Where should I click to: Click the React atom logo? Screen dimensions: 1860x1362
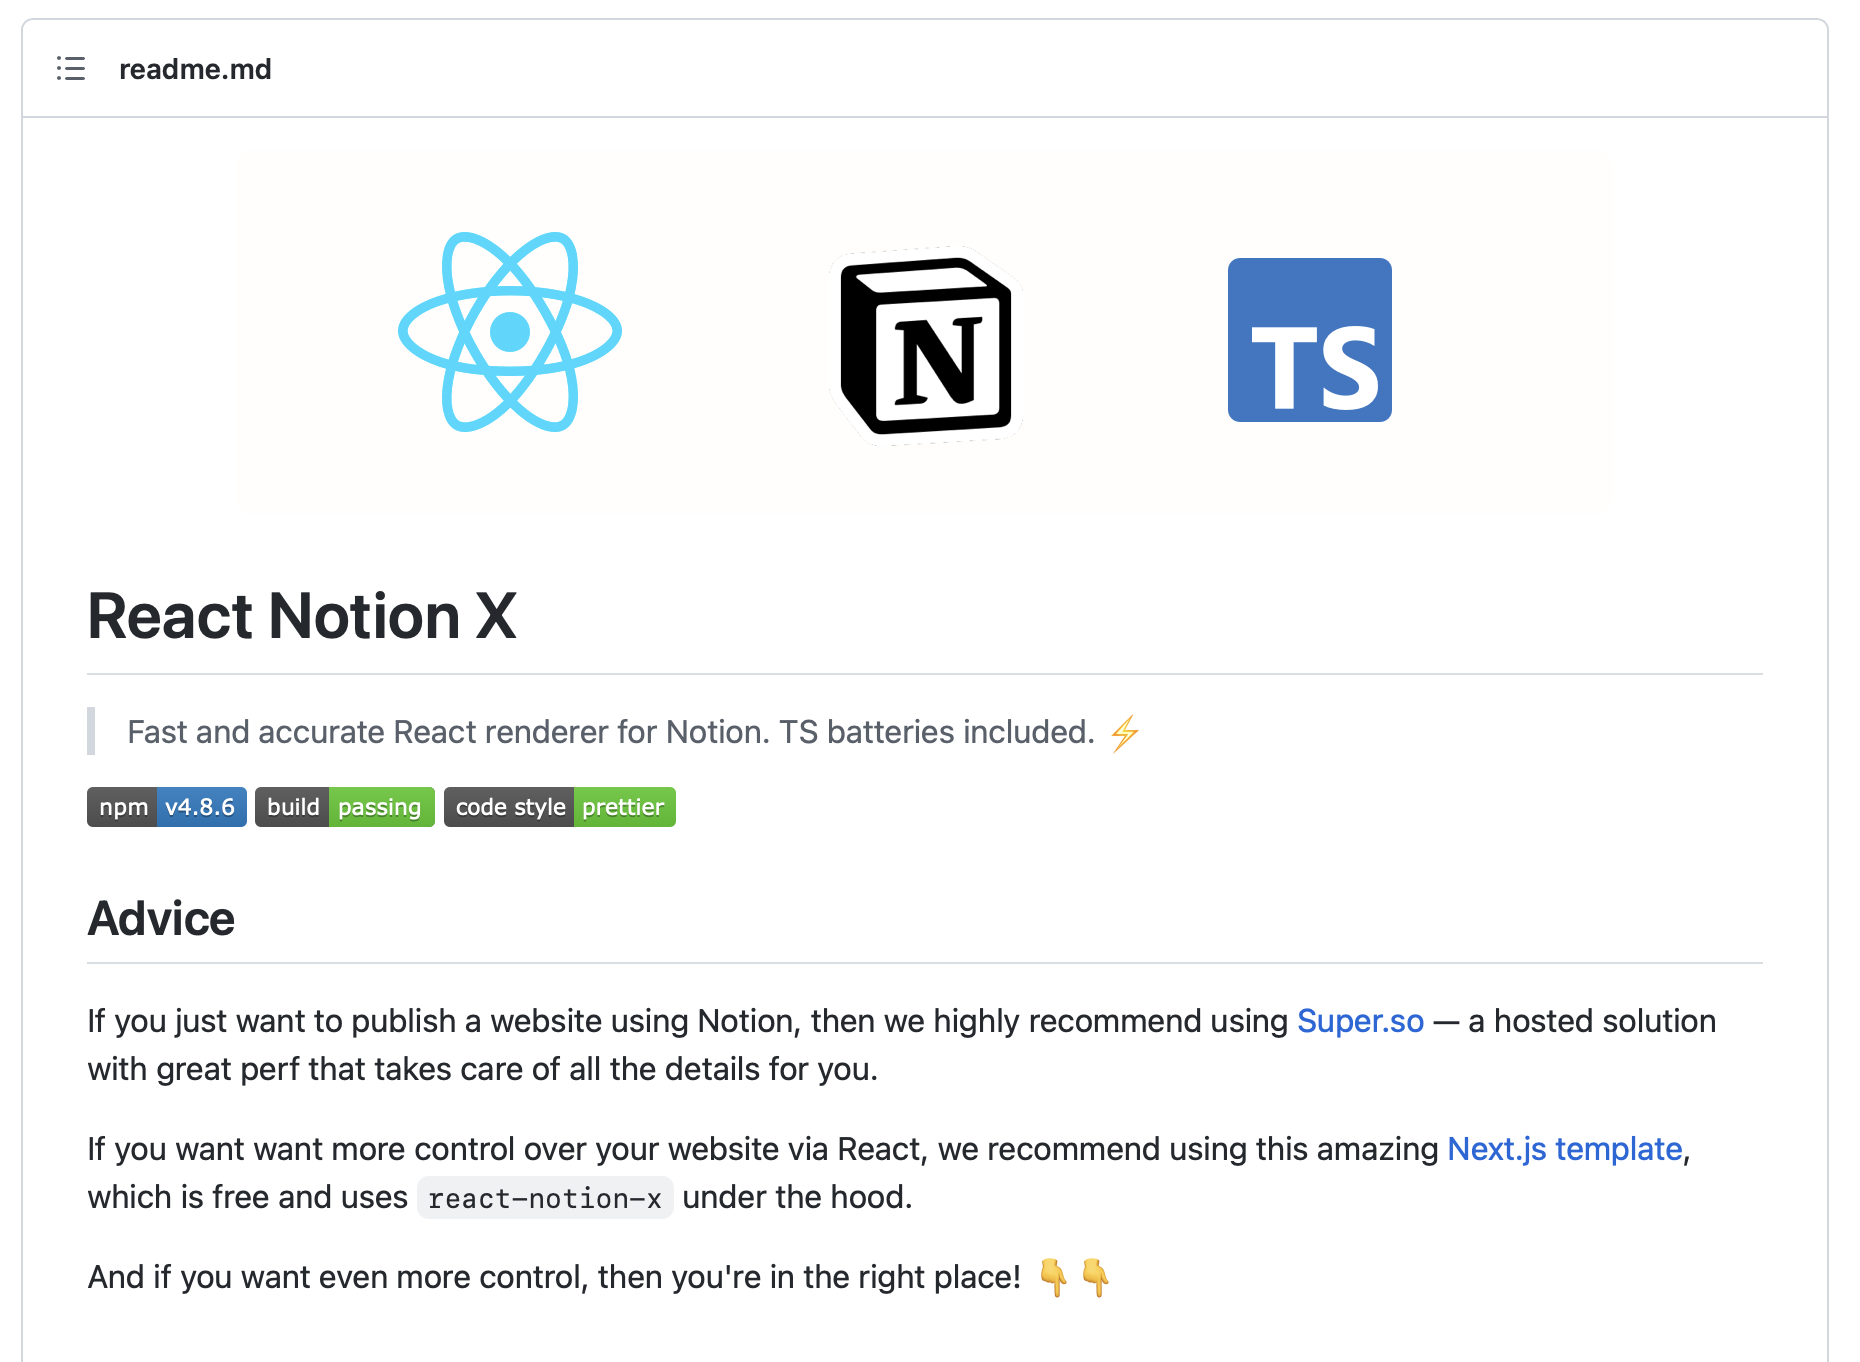coord(510,332)
